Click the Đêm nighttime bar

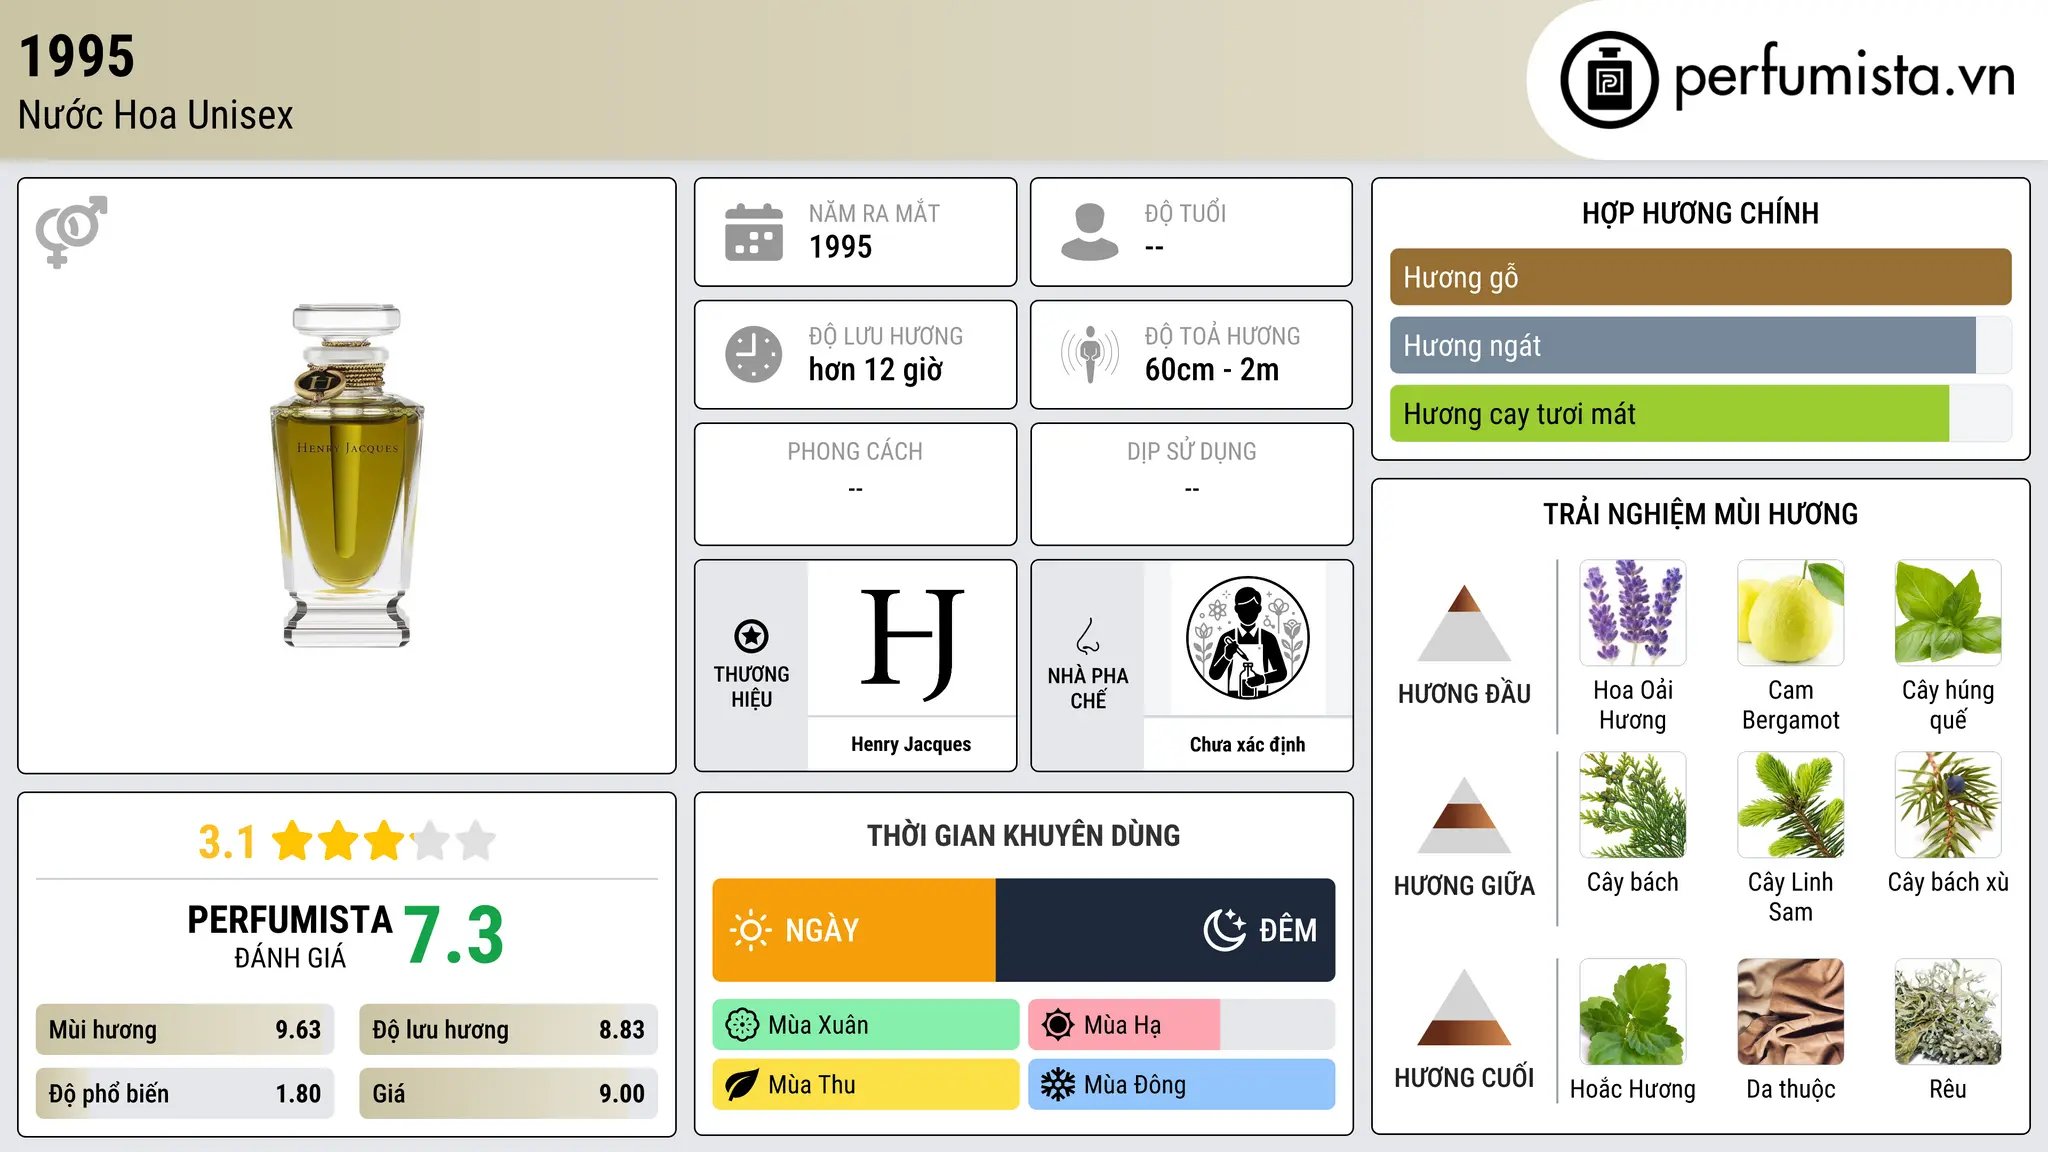tap(1165, 930)
